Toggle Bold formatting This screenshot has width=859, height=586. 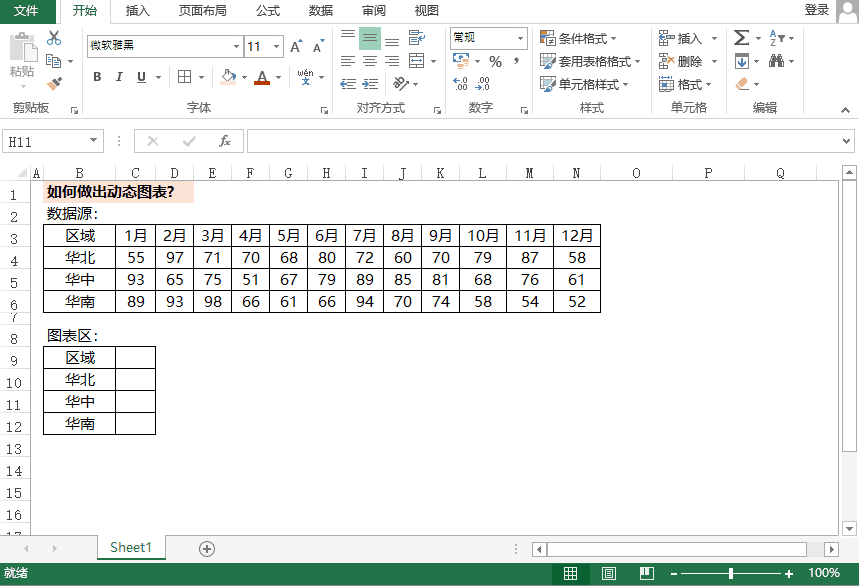97,77
